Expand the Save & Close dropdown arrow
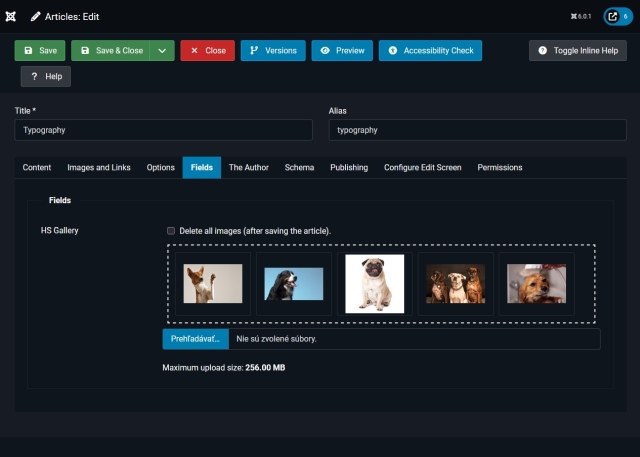Image resolution: width=640 pixels, height=457 pixels. (162, 50)
